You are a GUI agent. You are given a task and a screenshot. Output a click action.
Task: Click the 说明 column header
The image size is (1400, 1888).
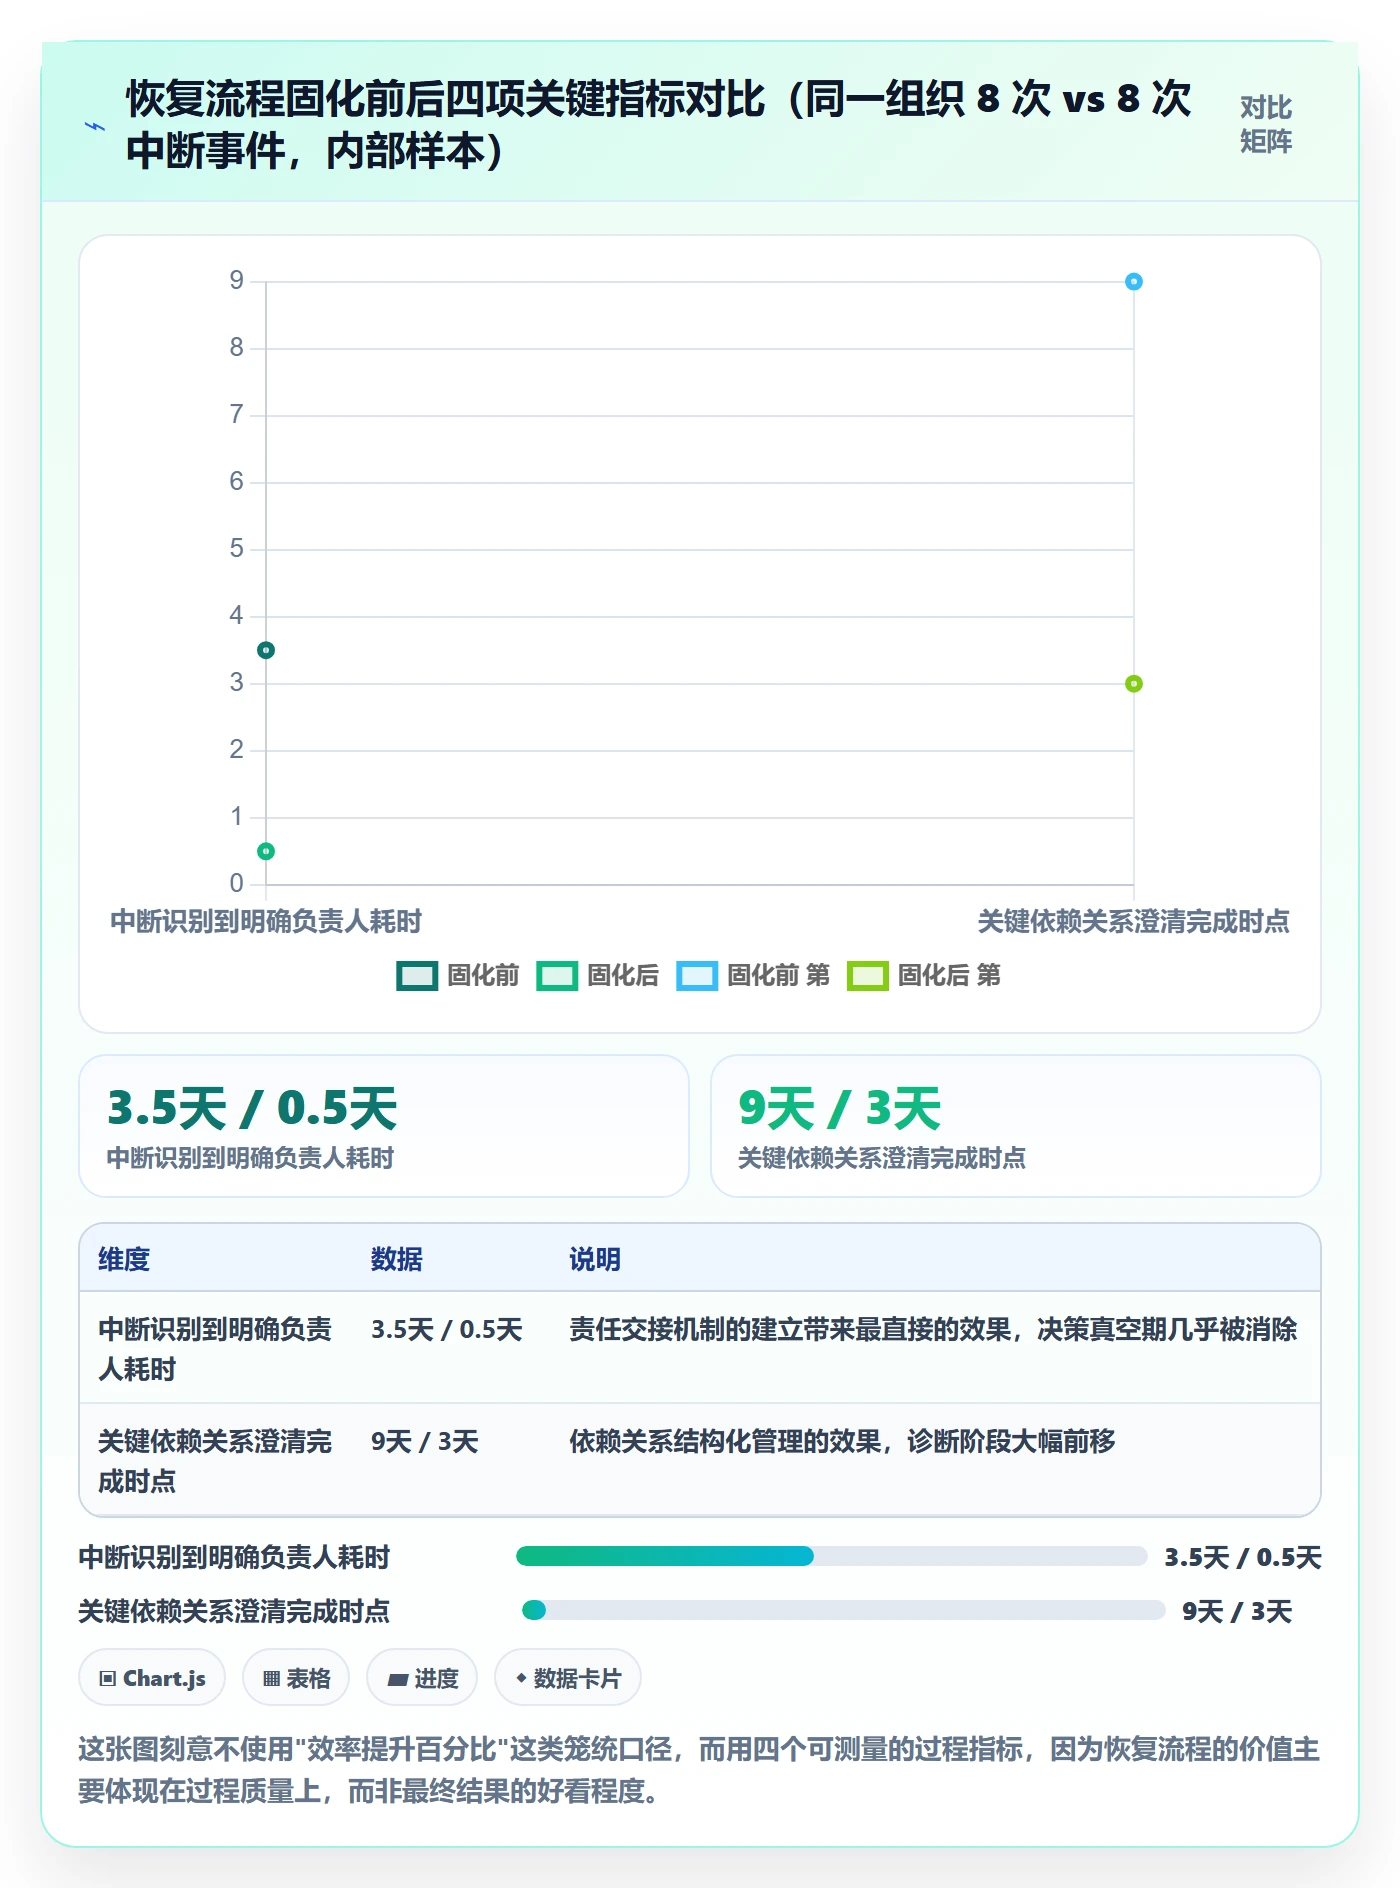(595, 1259)
